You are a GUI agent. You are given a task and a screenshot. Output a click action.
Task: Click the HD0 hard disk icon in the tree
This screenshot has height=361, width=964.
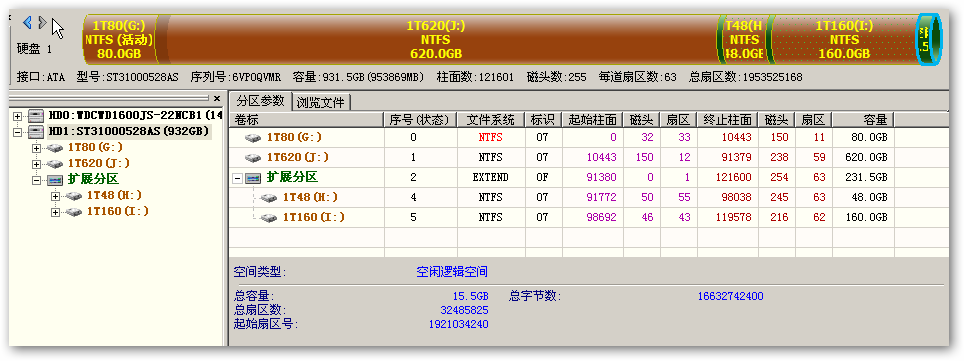[36, 115]
